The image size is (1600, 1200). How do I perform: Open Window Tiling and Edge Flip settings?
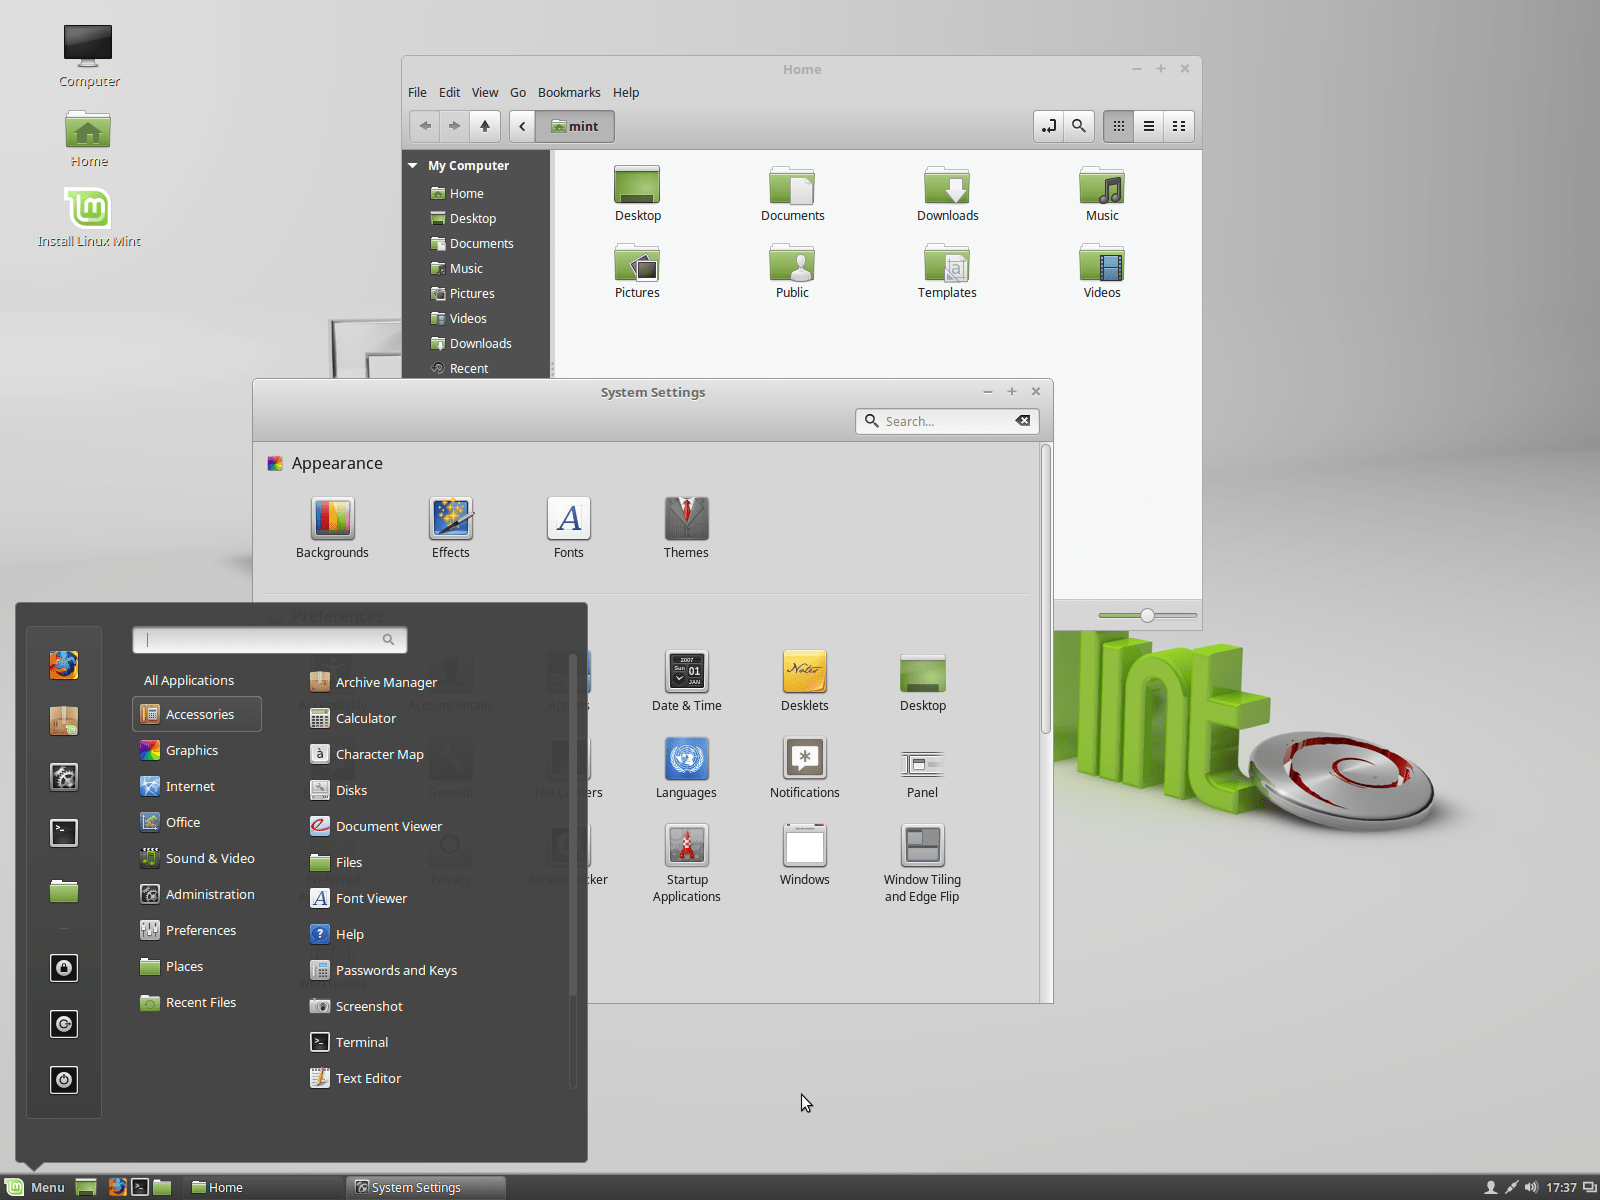[922, 863]
